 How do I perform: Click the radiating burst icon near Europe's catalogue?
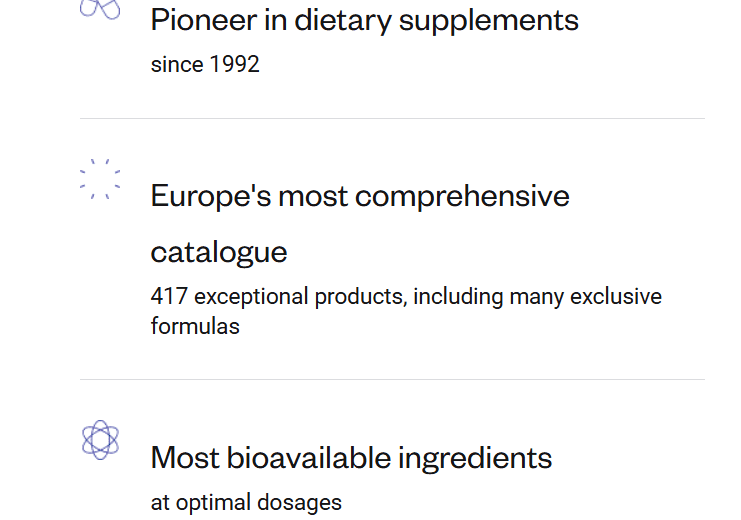pyautogui.click(x=100, y=179)
